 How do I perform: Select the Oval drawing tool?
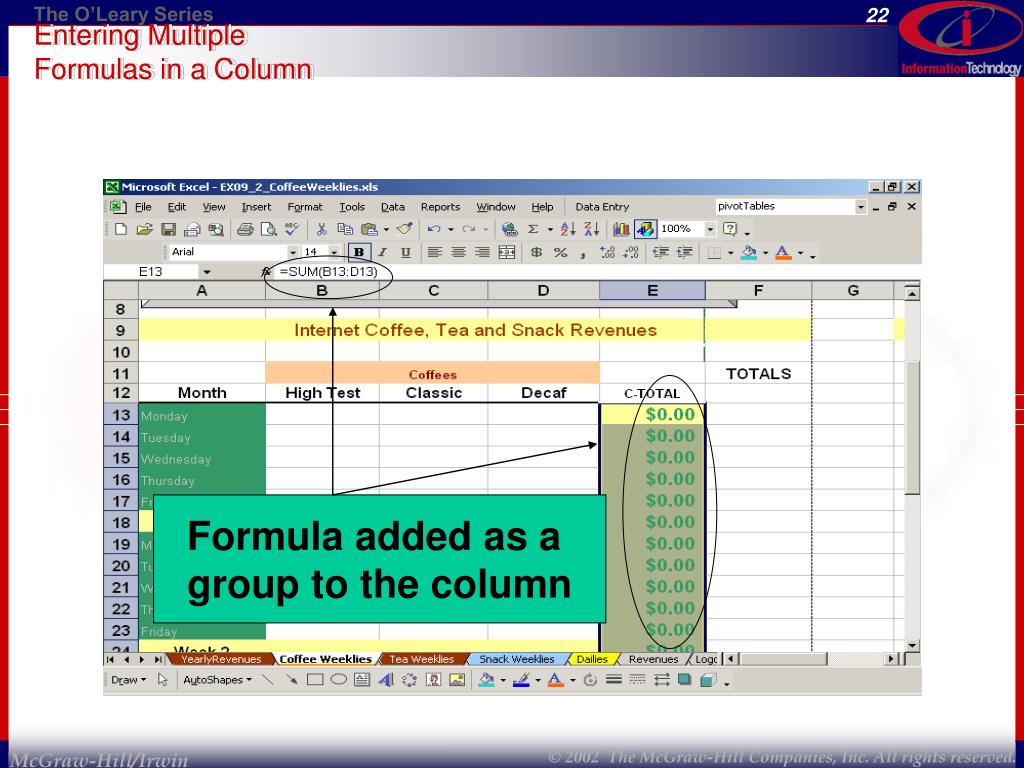(338, 680)
